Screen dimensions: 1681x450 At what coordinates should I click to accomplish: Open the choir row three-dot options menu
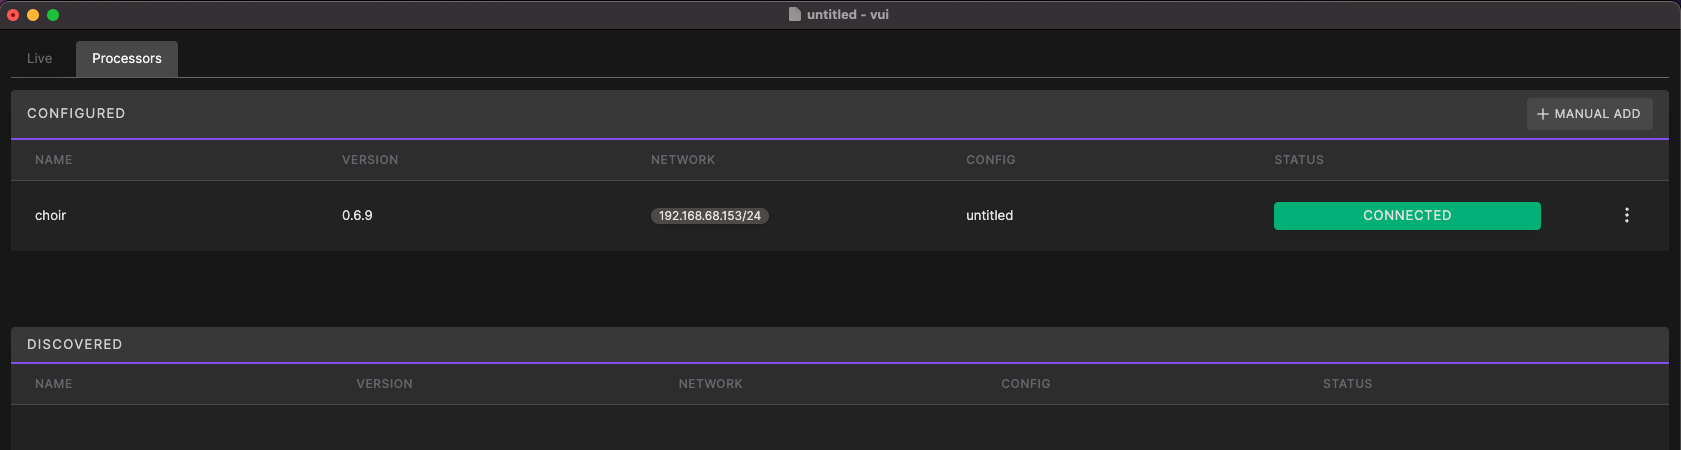[x=1627, y=215]
